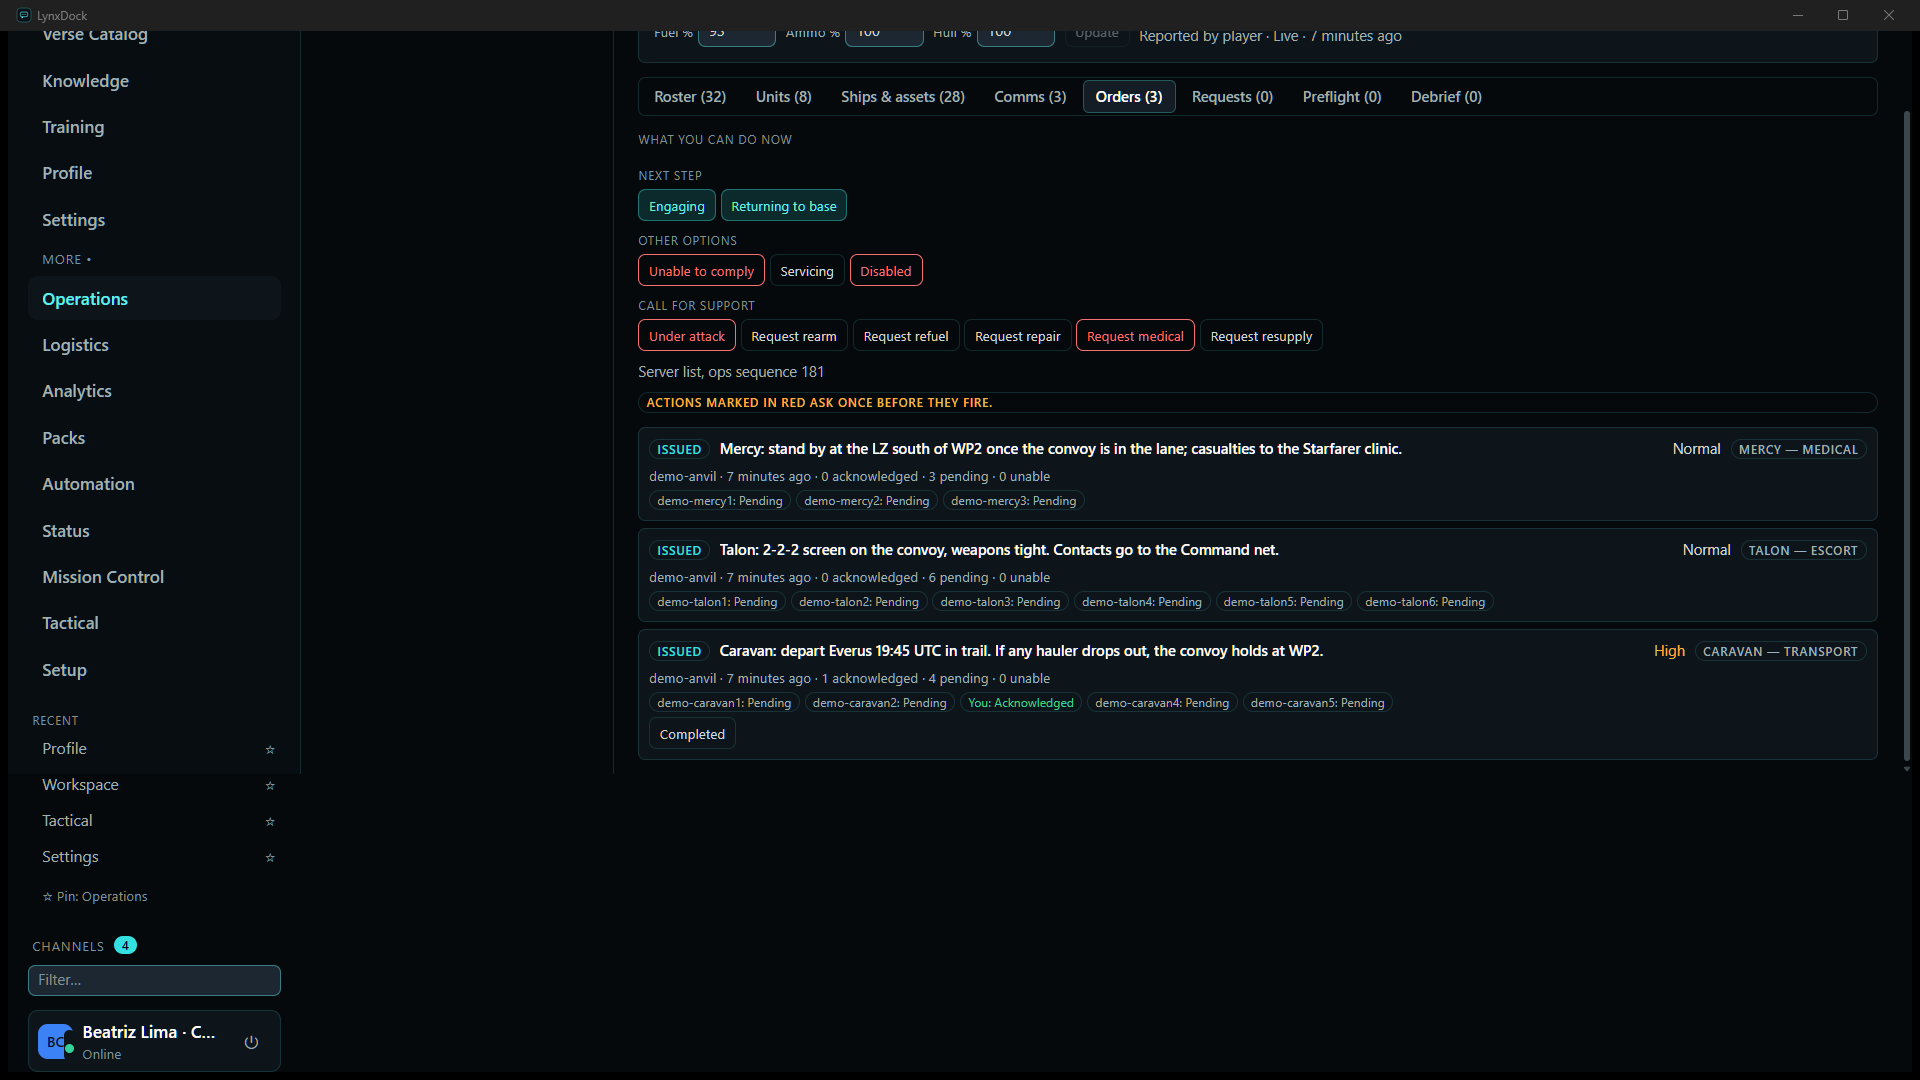Click Request resupply

(x=1261, y=336)
